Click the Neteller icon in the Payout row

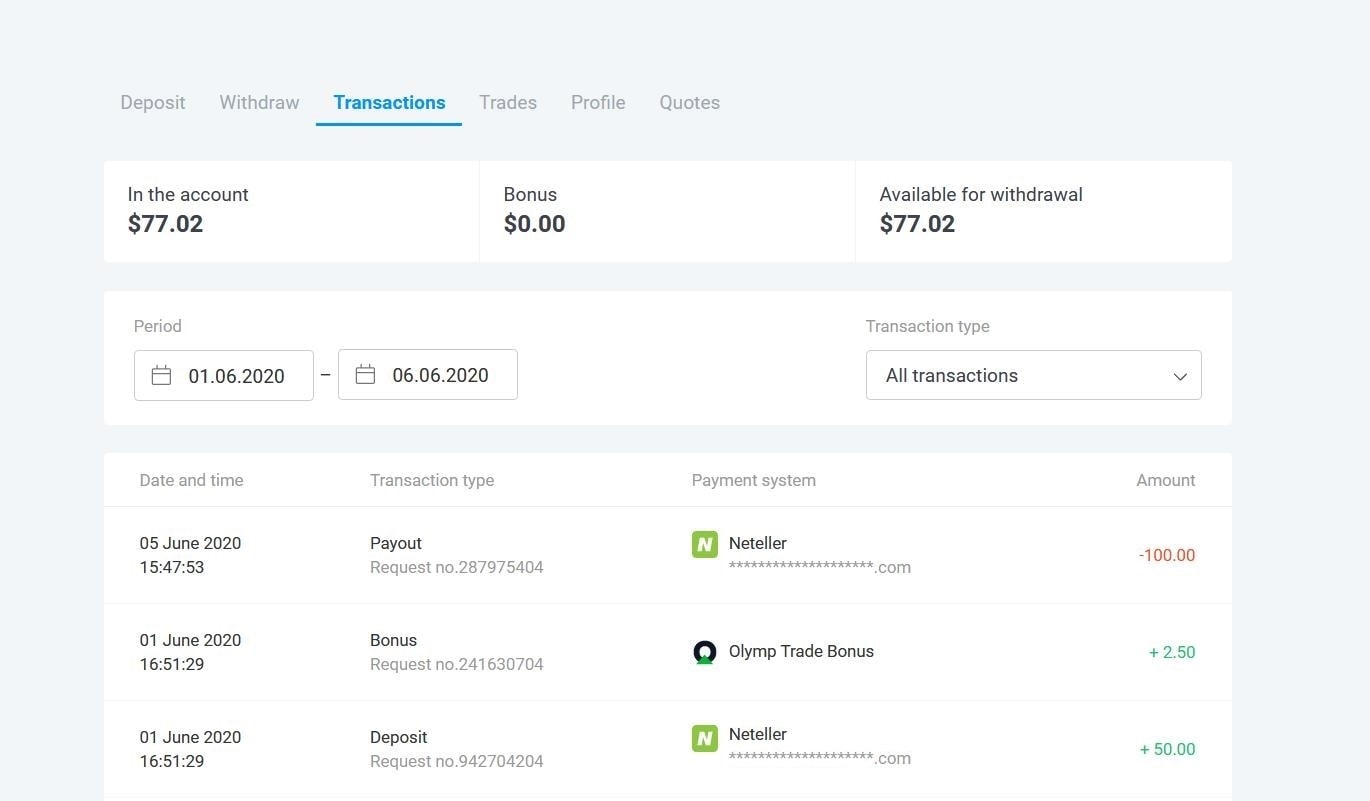[705, 544]
